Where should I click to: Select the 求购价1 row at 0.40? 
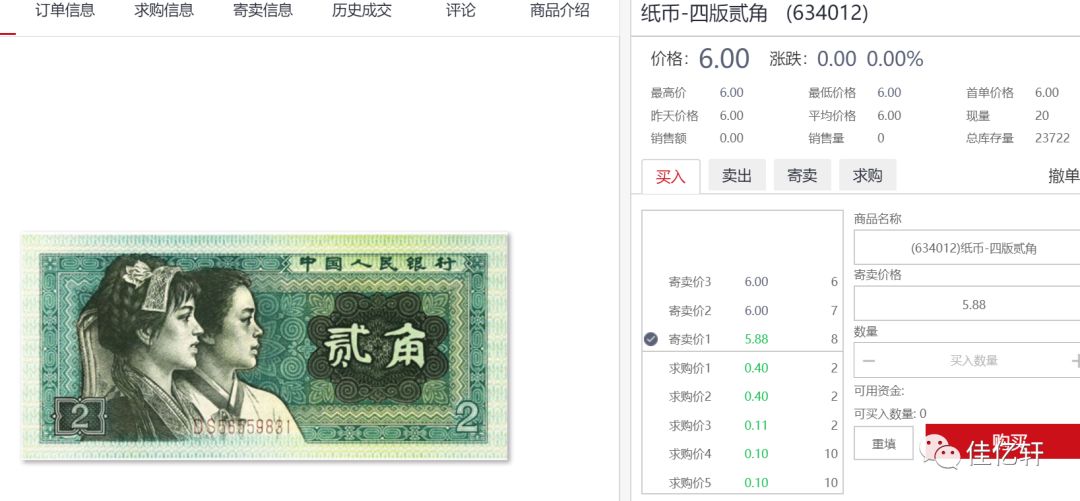742,368
